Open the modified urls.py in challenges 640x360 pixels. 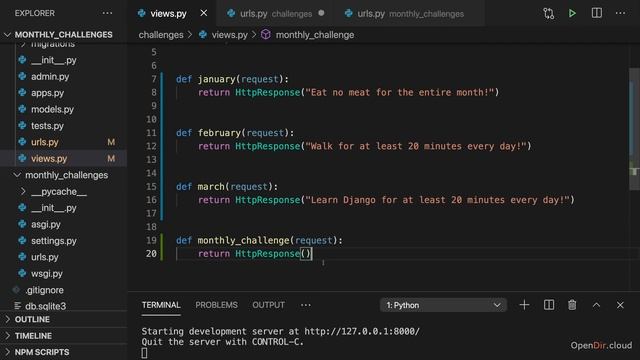tap(63, 142)
